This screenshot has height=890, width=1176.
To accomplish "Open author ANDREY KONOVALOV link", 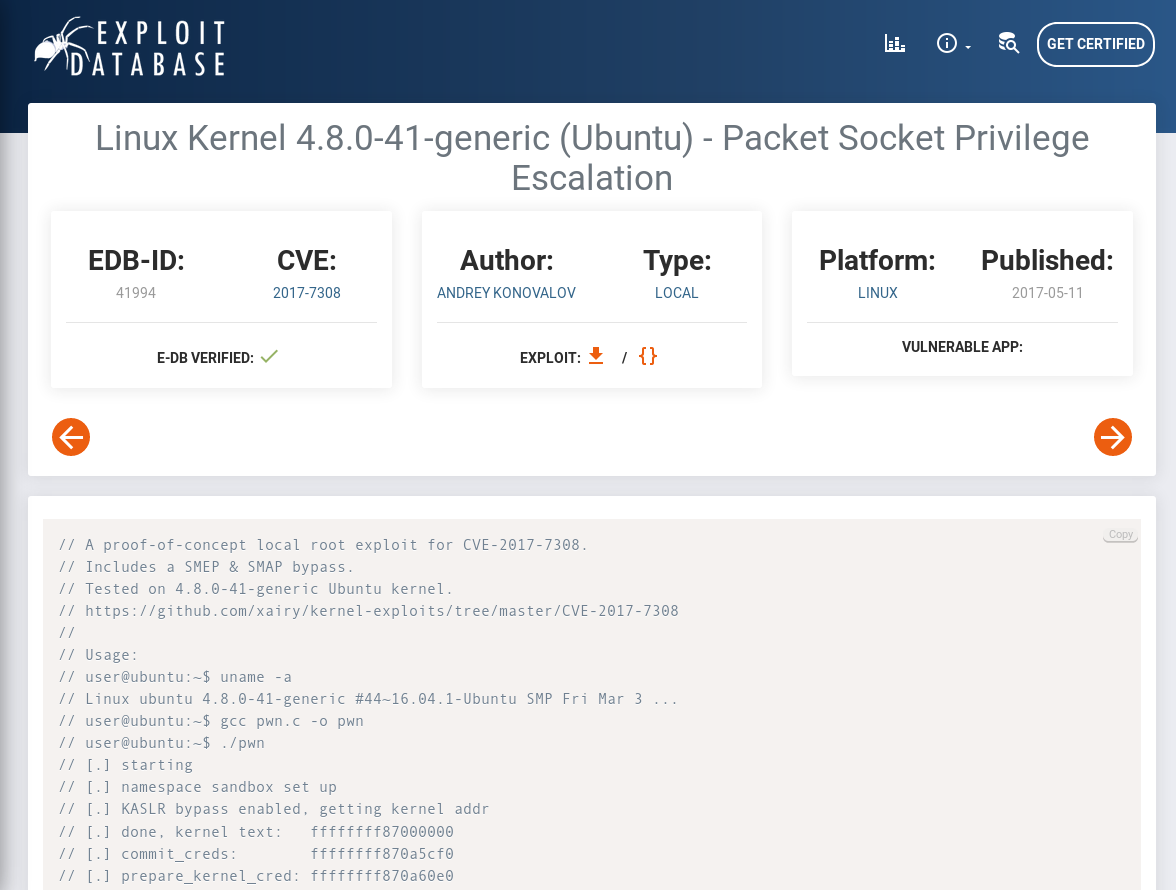I will 506,293.
